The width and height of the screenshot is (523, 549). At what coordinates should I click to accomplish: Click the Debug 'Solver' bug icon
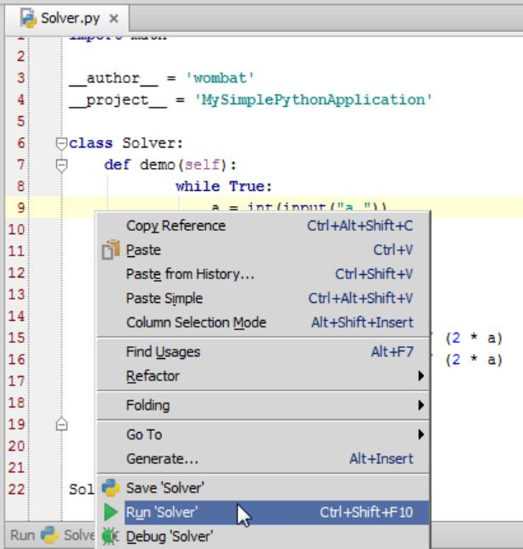(111, 536)
